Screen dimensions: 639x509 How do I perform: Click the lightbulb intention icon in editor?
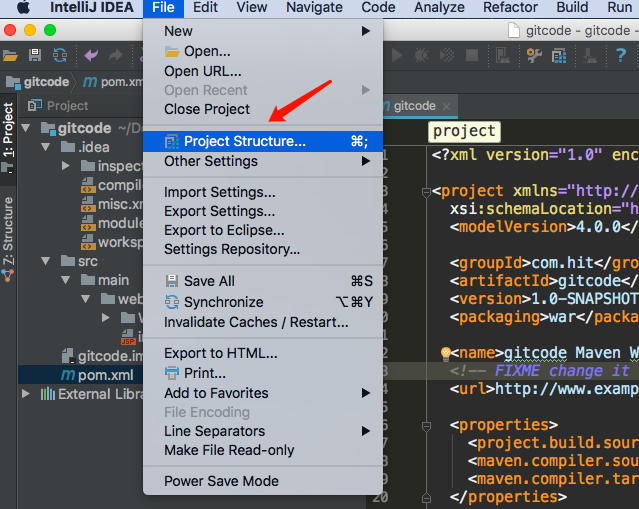point(445,354)
